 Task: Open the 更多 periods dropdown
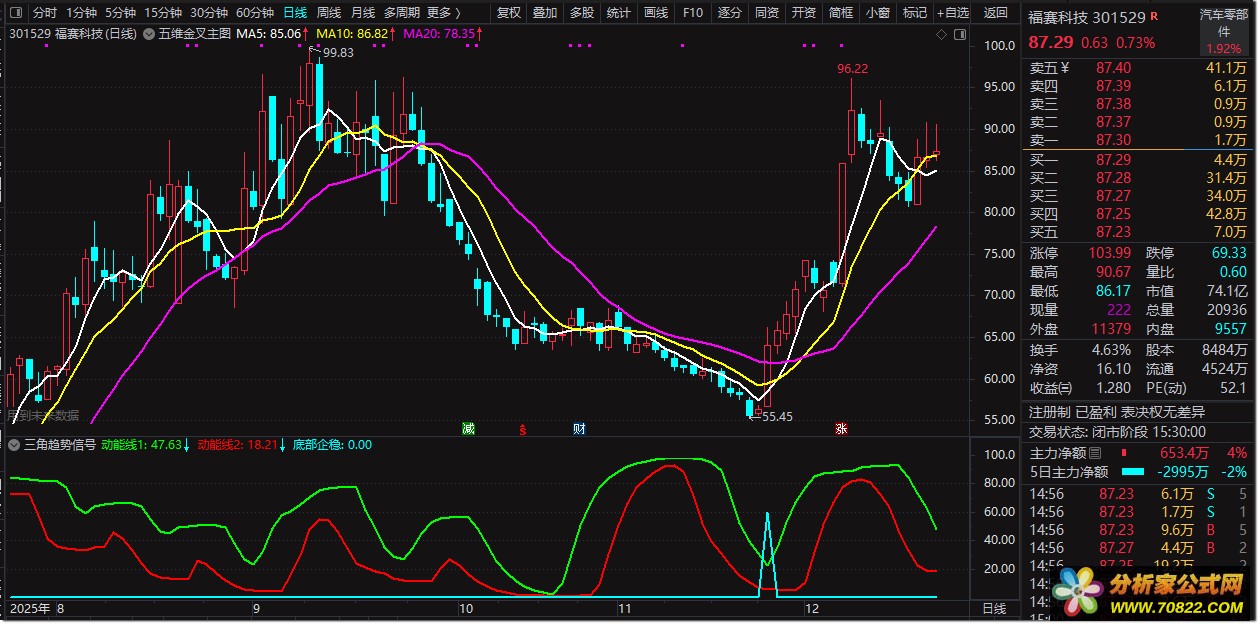[x=443, y=13]
